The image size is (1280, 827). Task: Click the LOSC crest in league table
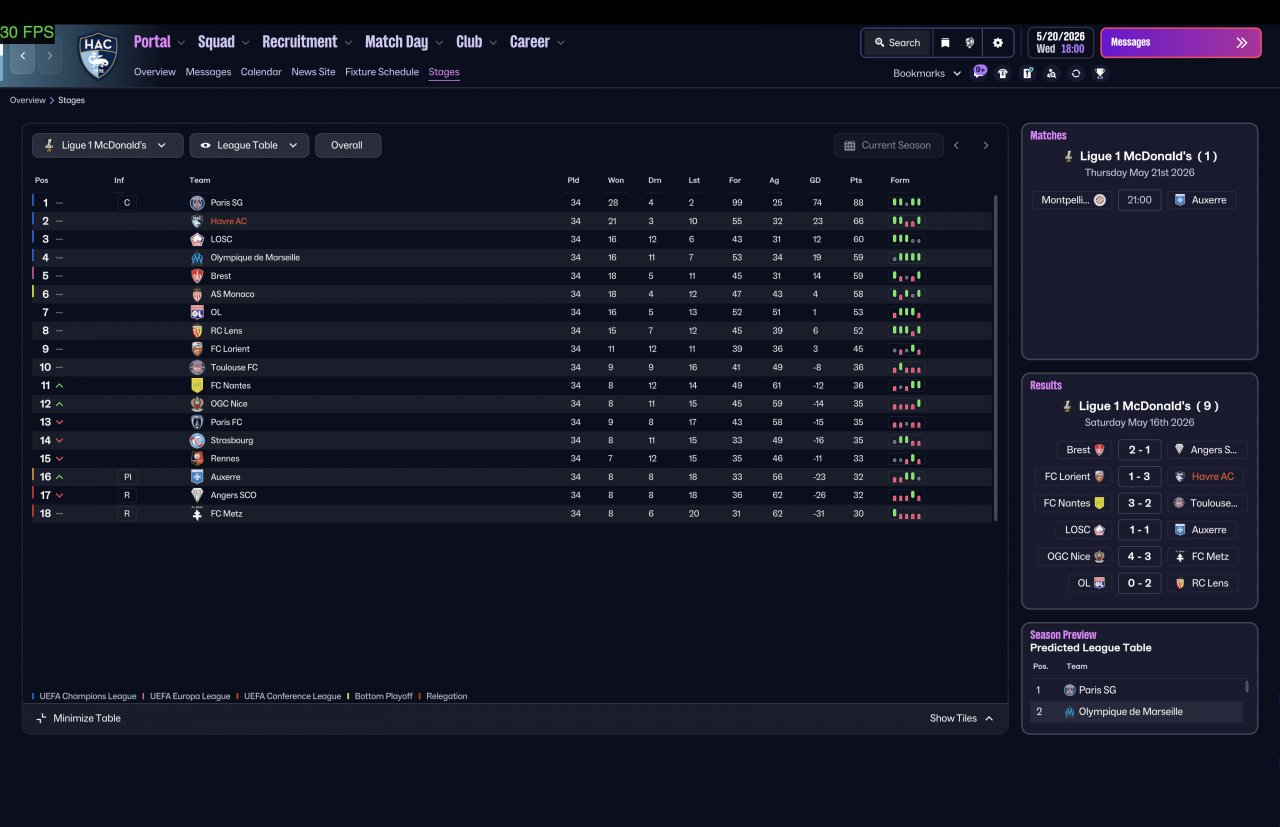coord(197,239)
